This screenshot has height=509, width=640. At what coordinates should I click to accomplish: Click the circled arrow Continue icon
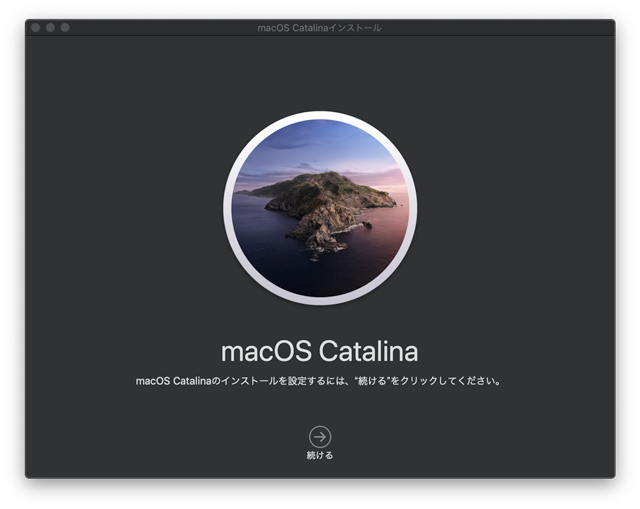[320, 437]
